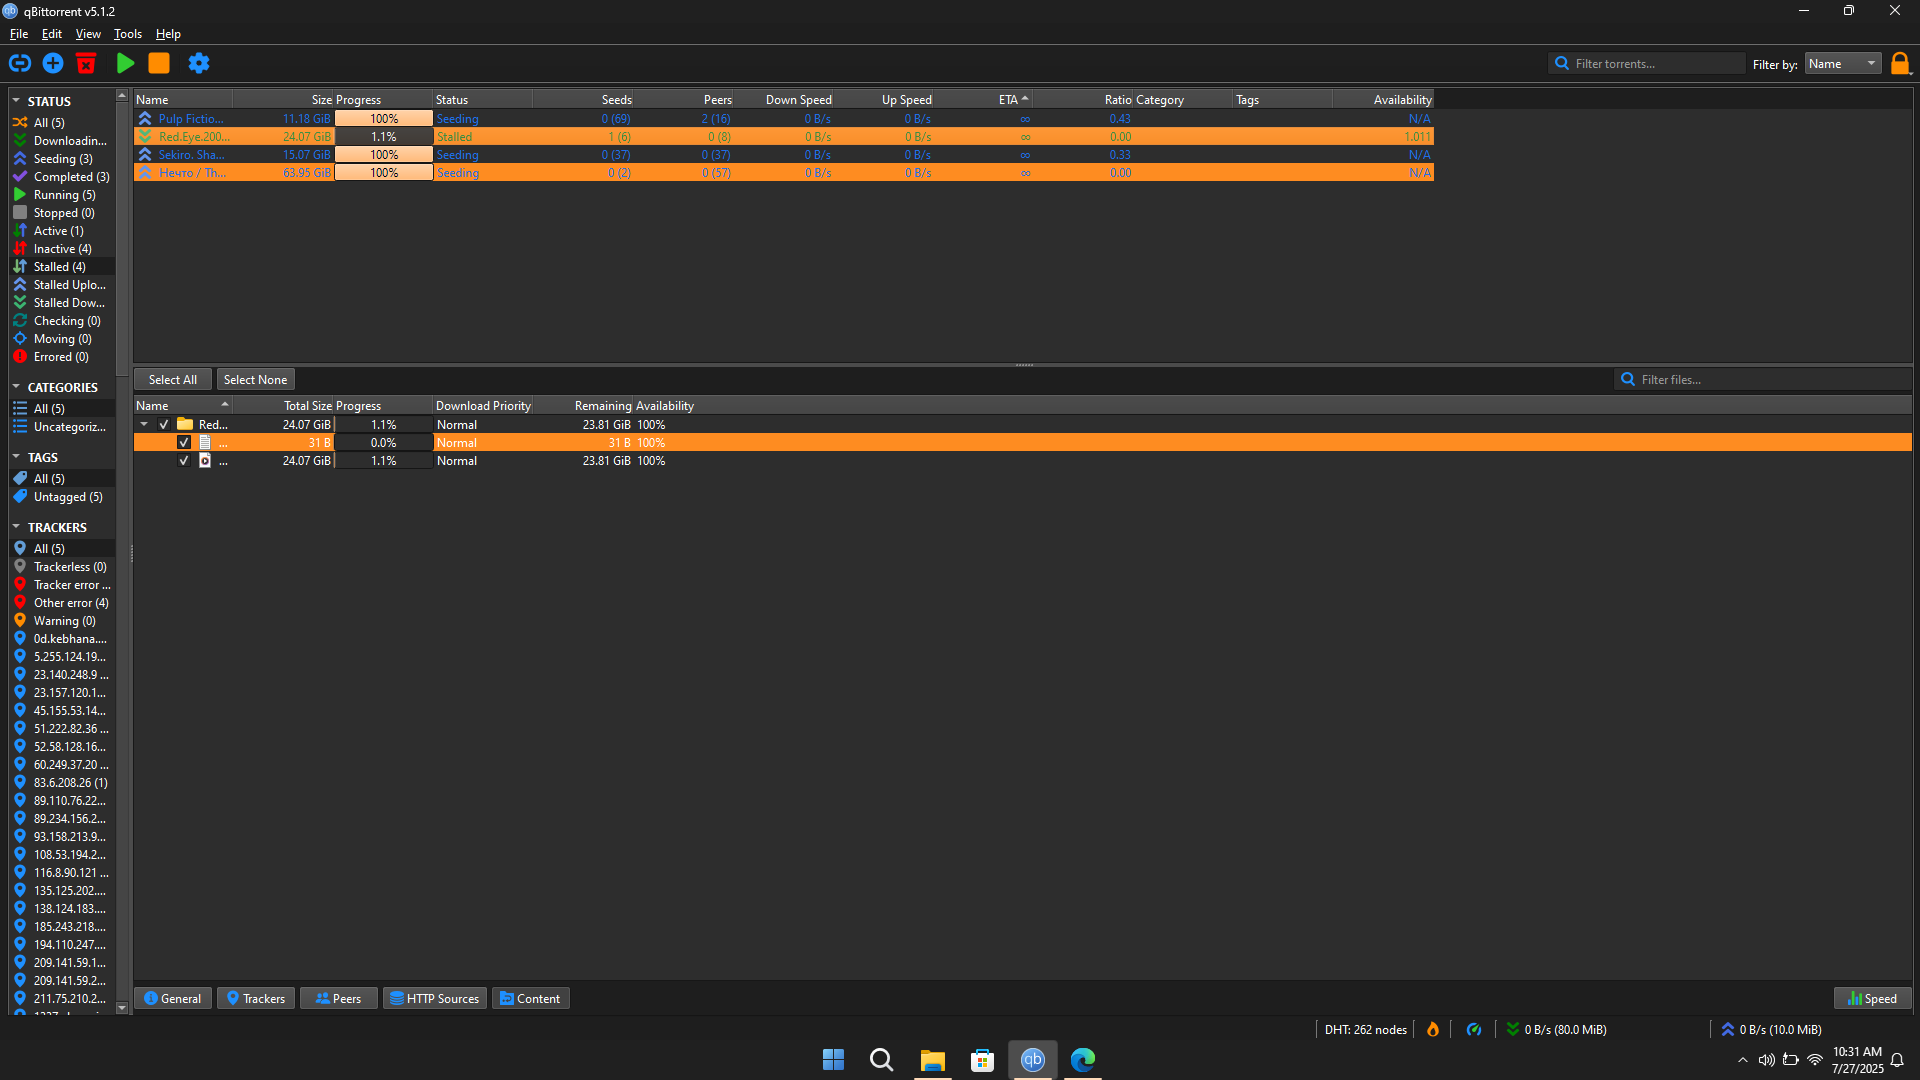Screen dimensions: 1920x1080
Task: Collapse the TAGS section
Action: (x=16, y=457)
